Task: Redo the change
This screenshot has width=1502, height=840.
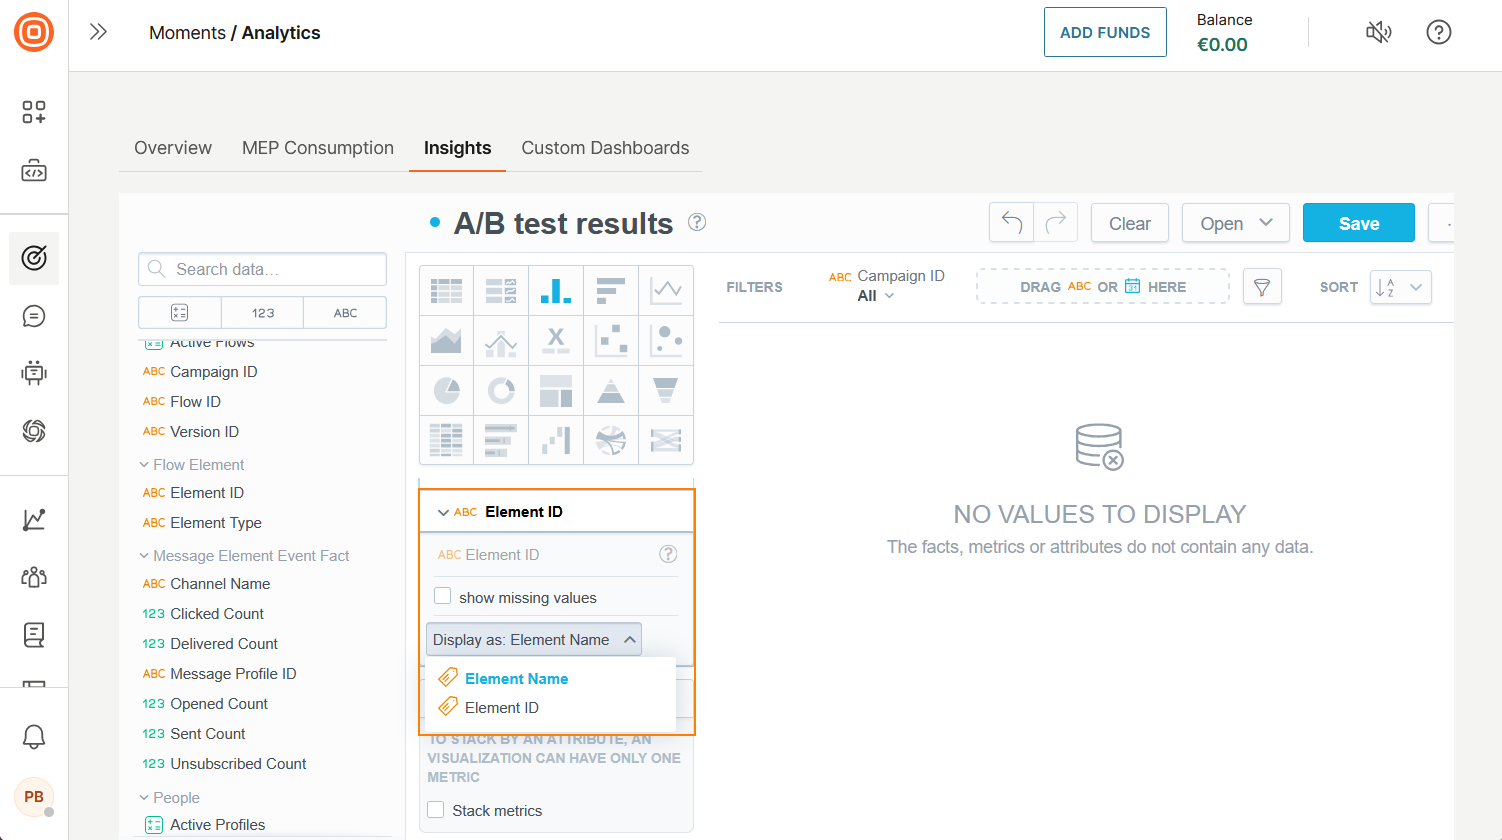Action: (x=1056, y=223)
